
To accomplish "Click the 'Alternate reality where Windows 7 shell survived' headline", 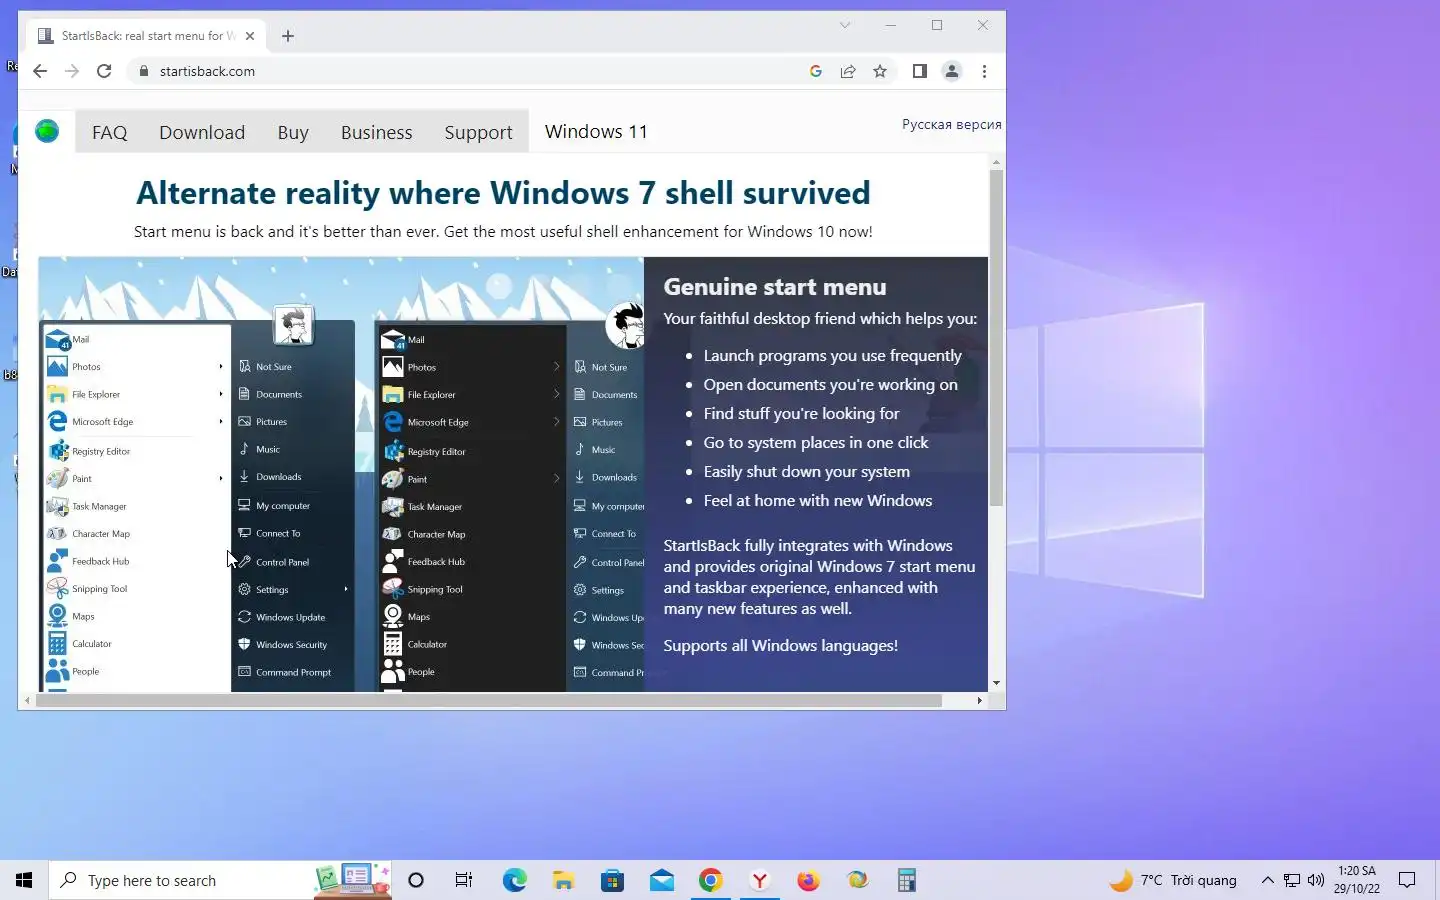I will pos(503,192).
